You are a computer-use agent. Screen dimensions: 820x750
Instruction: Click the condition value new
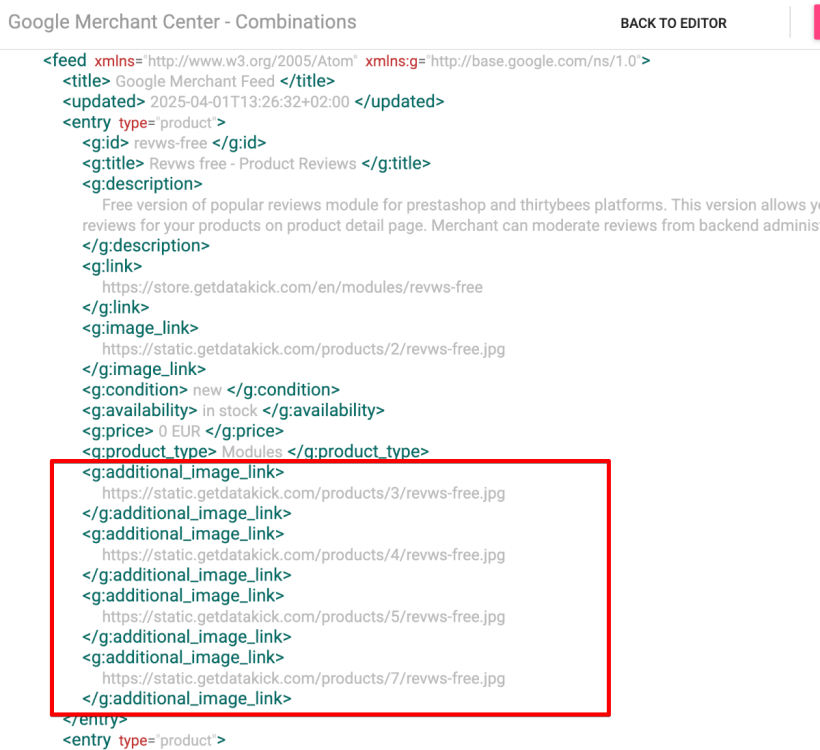(207, 390)
